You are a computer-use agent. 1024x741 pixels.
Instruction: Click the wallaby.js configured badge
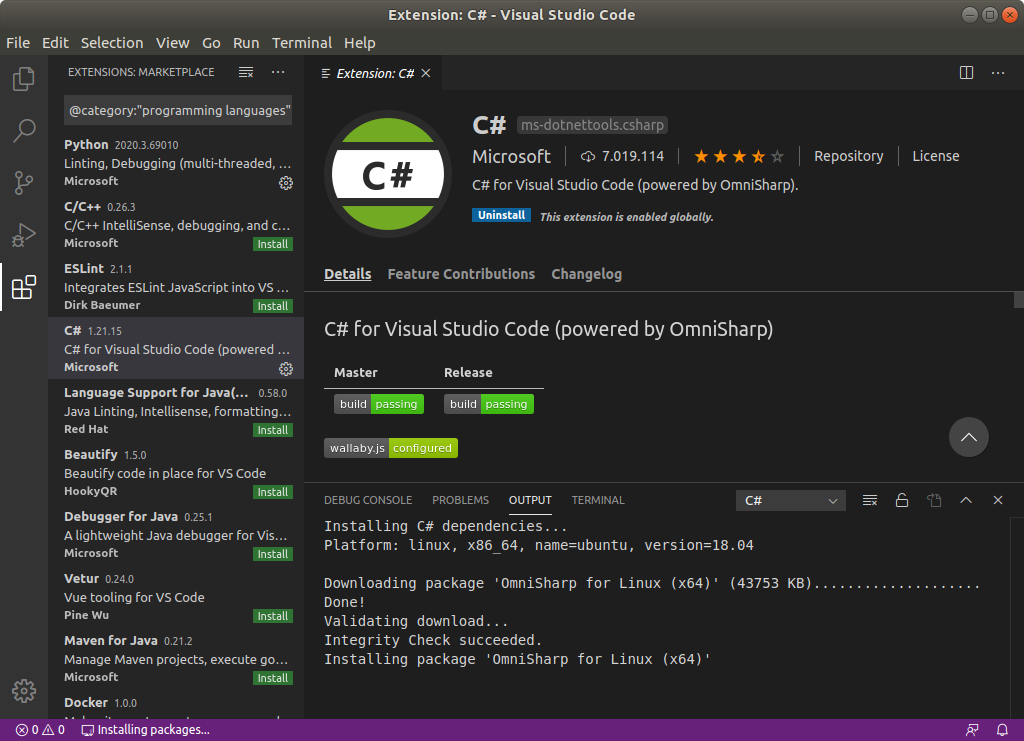pyautogui.click(x=391, y=448)
